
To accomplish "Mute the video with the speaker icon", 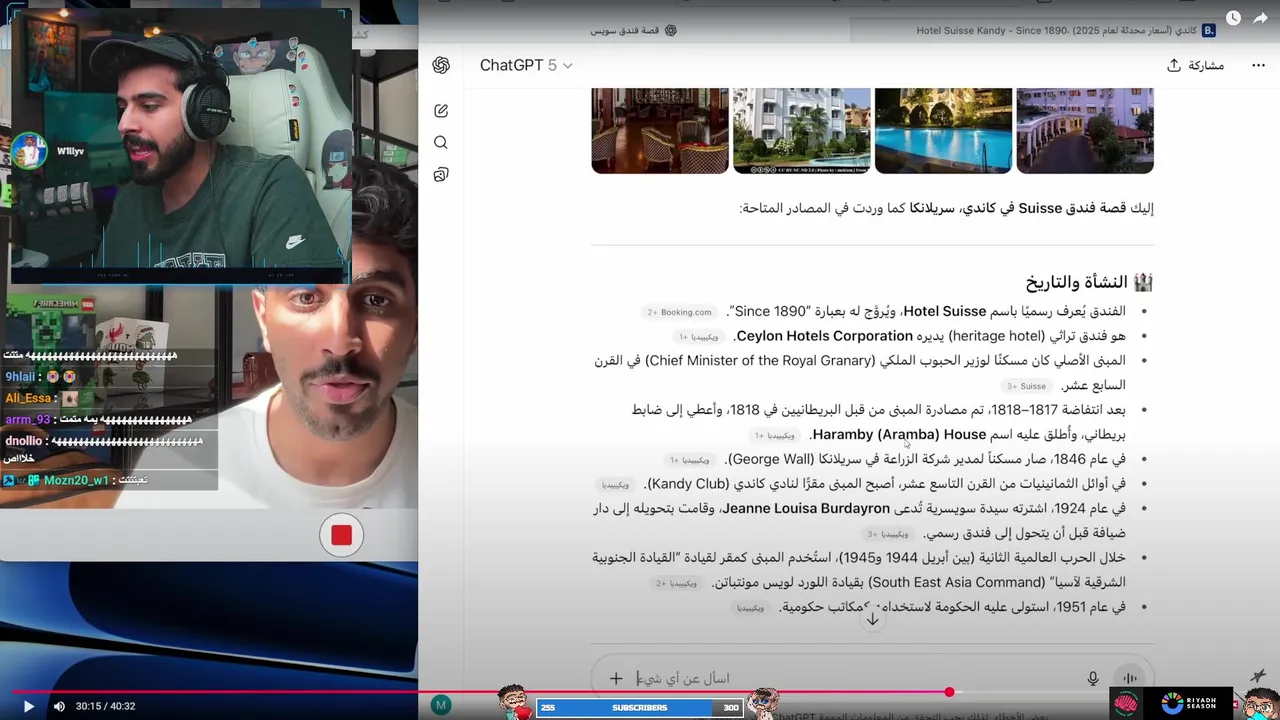I will point(59,706).
